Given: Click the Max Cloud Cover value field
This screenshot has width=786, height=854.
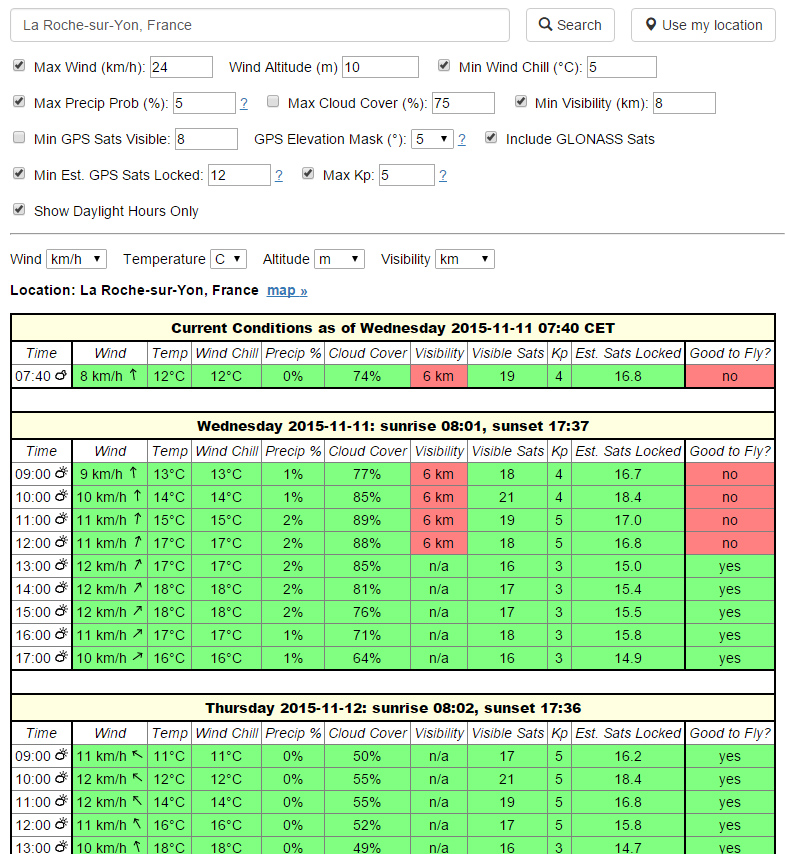Looking at the screenshot, I should click(x=464, y=103).
